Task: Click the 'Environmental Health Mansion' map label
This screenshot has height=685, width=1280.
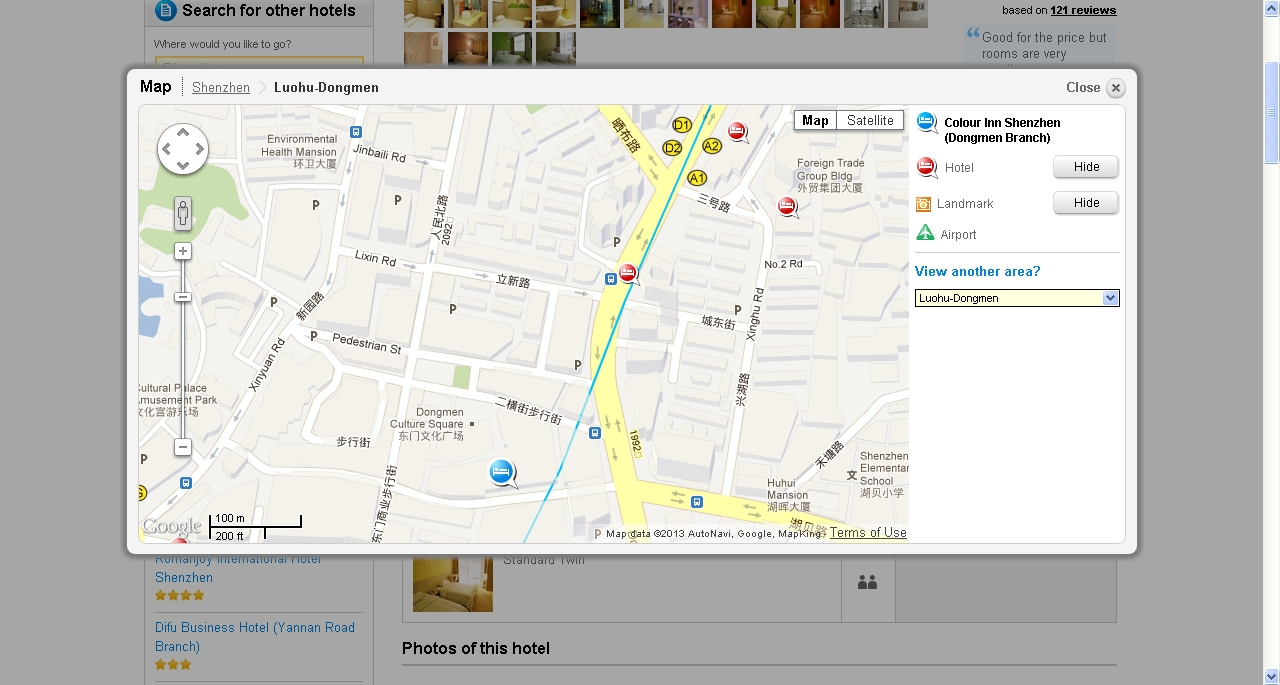Action: tap(301, 152)
